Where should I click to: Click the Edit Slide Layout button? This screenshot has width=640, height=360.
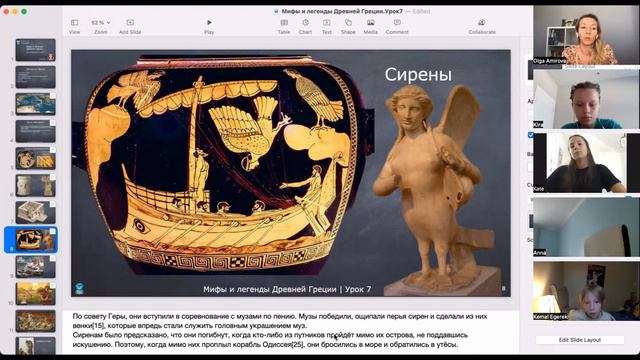coord(580,340)
